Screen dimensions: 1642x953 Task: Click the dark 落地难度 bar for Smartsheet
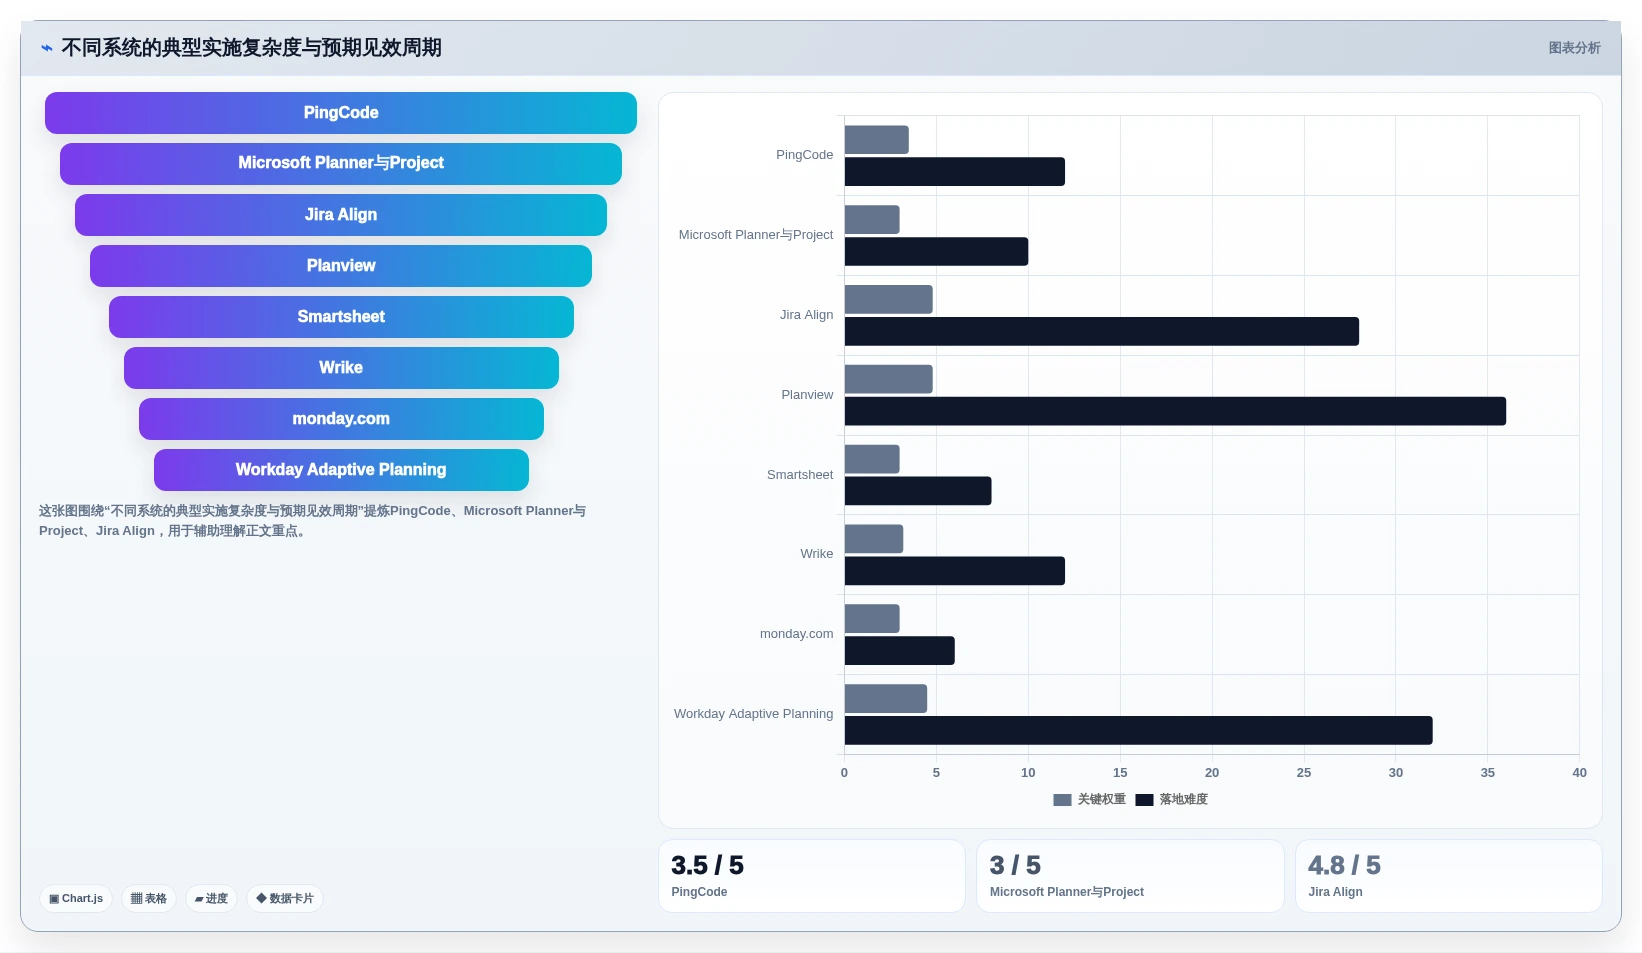918,491
